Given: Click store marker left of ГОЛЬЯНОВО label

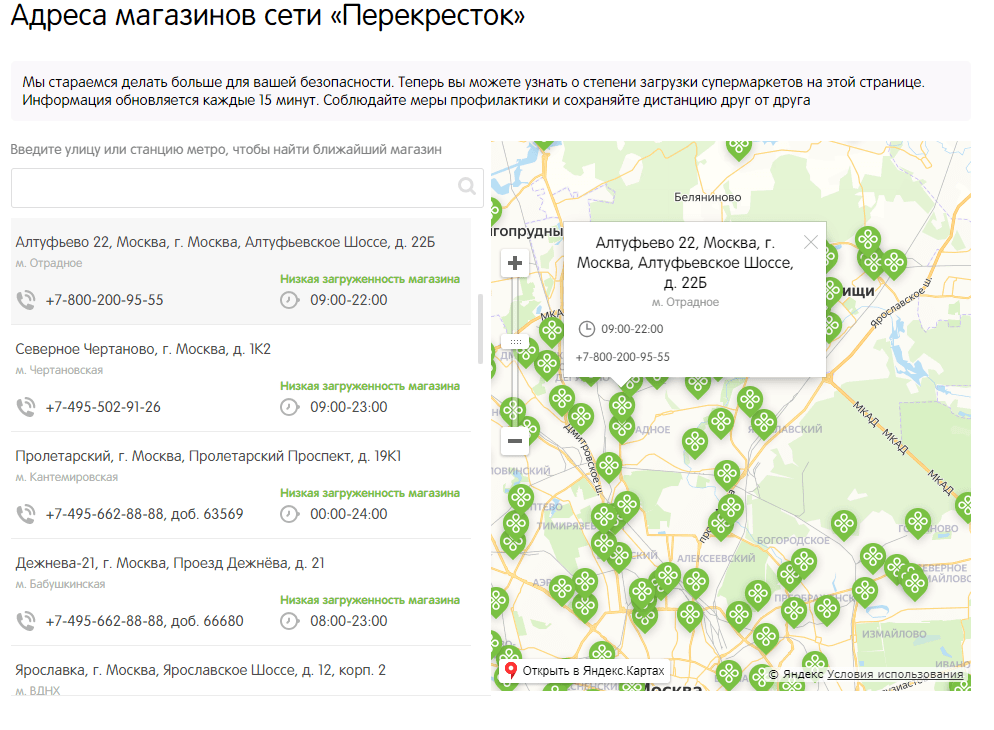Looking at the screenshot, I should click(844, 523).
